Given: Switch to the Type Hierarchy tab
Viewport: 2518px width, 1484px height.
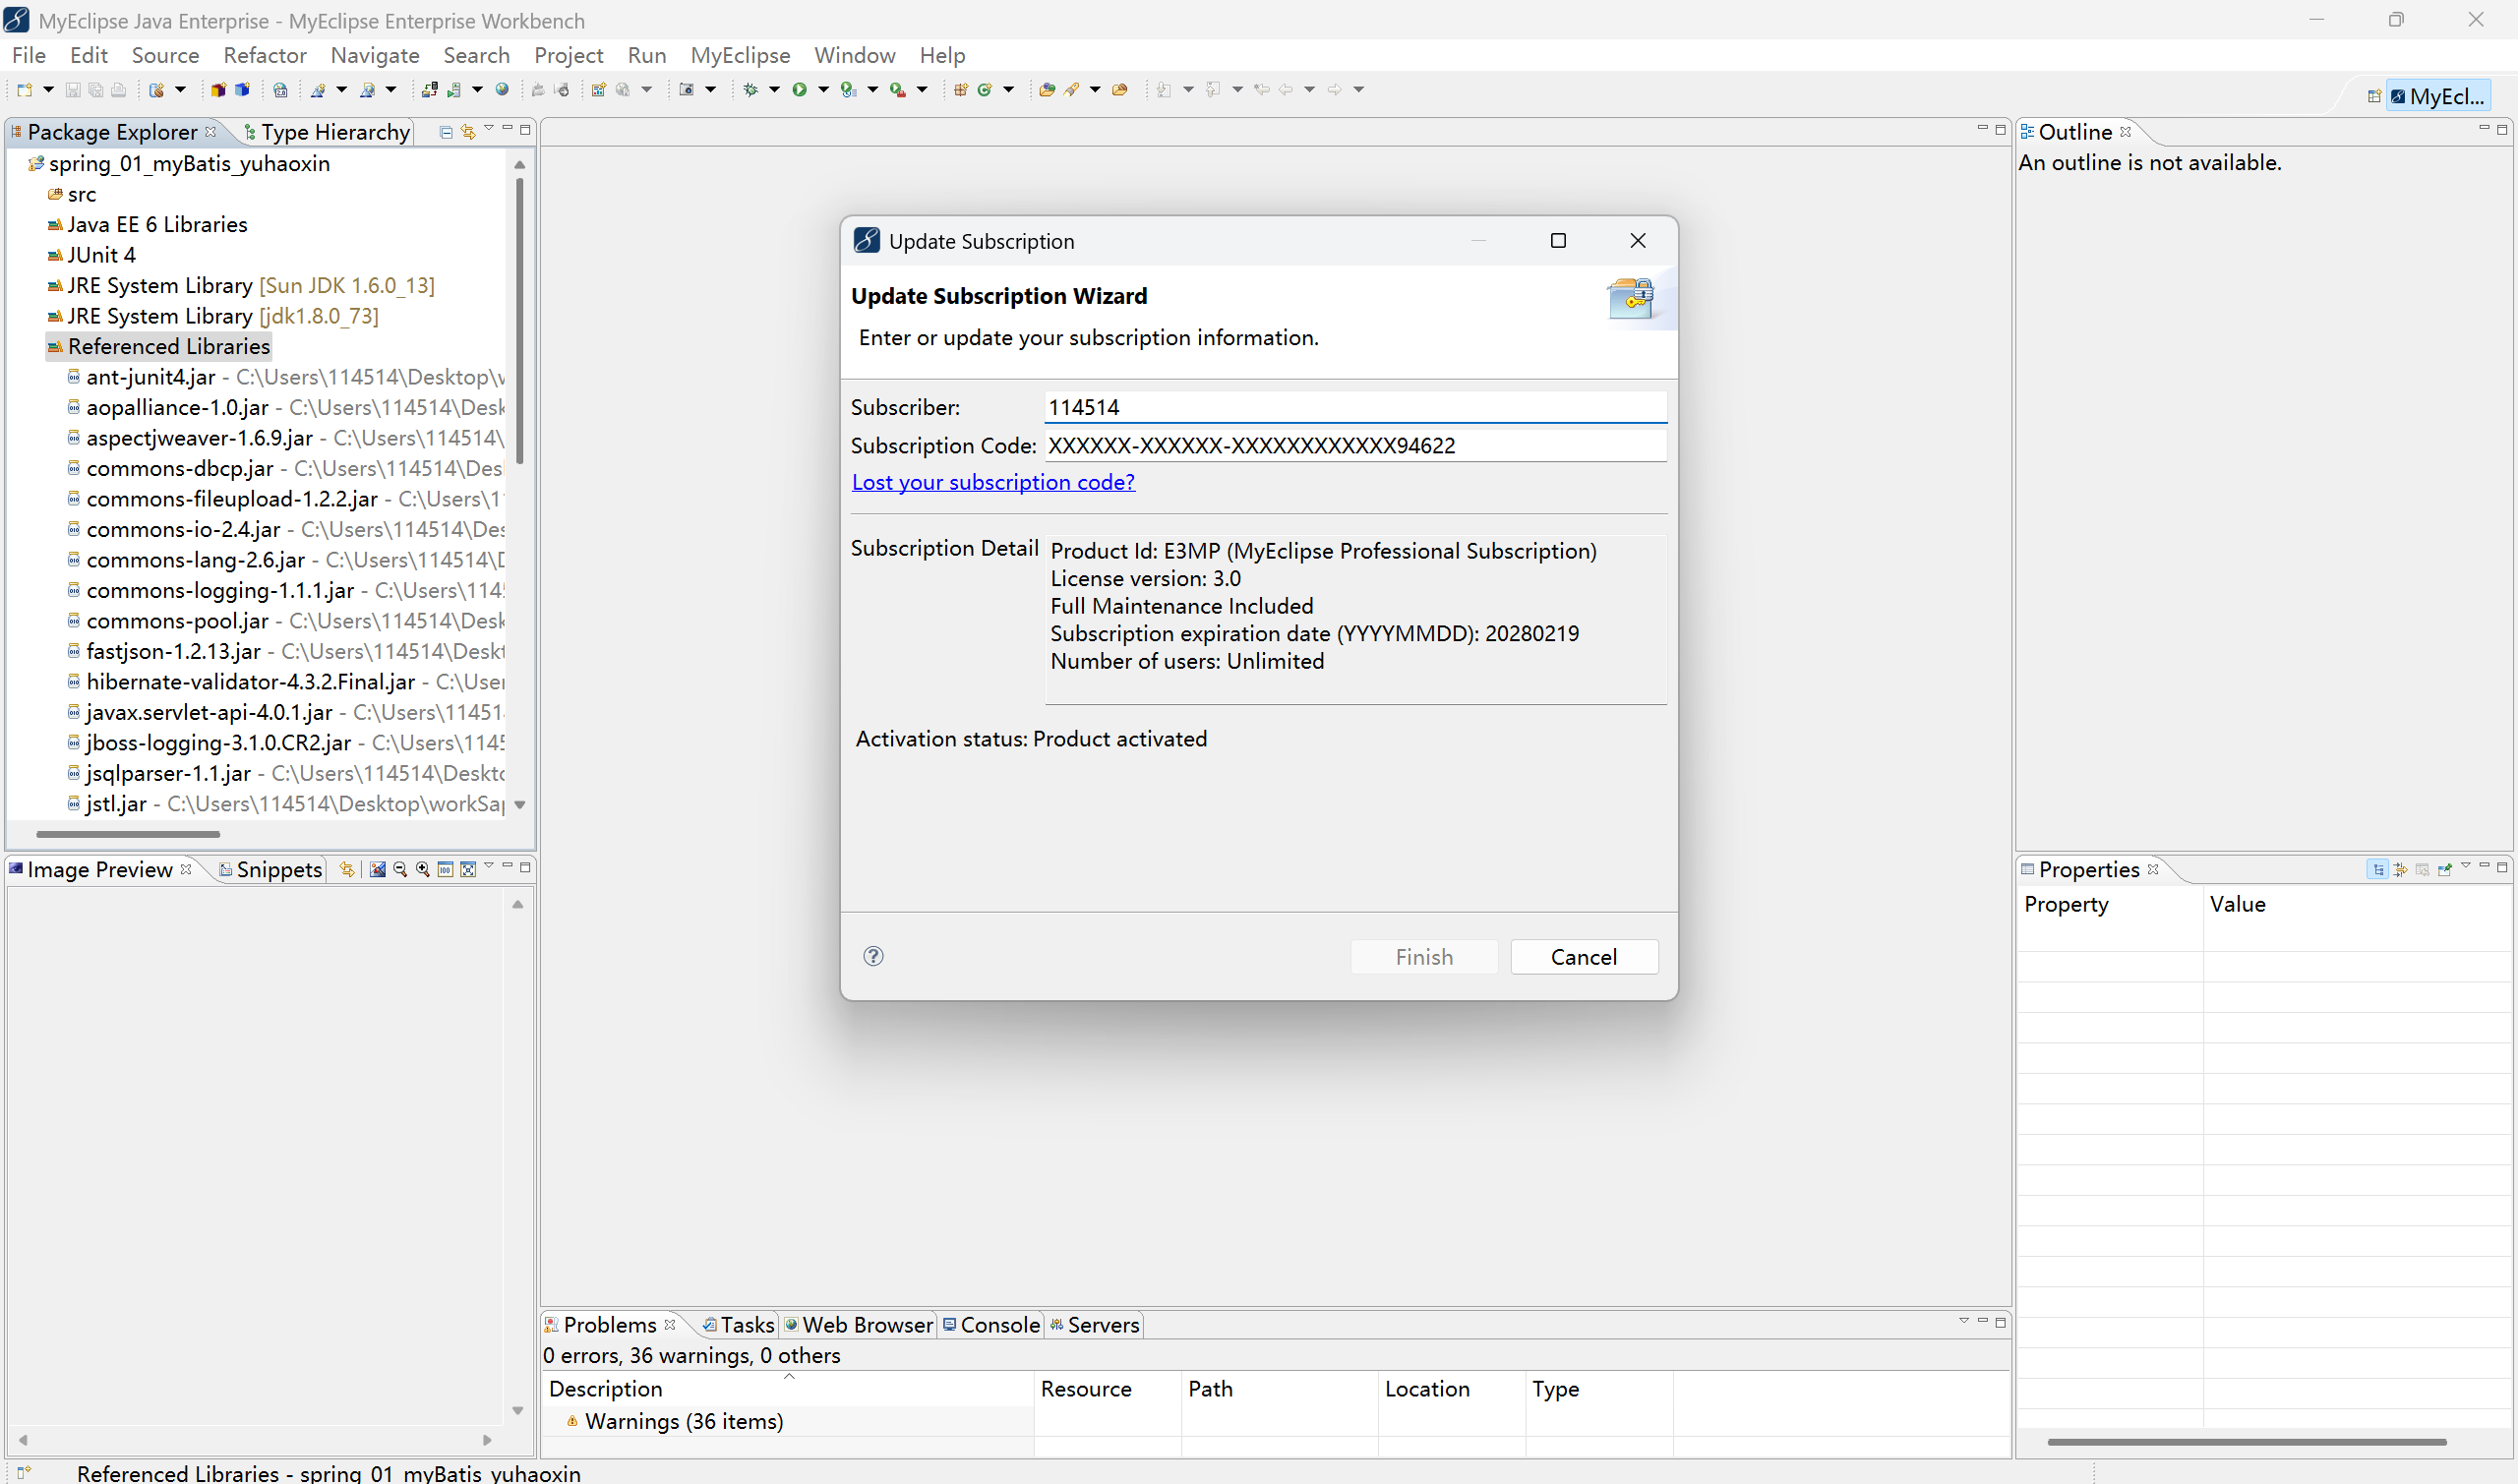Looking at the screenshot, I should point(326,132).
